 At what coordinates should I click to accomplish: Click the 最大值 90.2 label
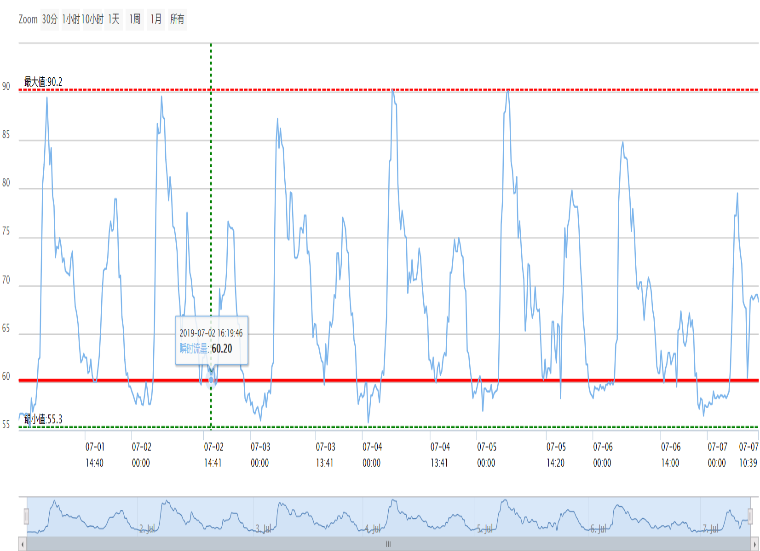[x=43, y=81]
